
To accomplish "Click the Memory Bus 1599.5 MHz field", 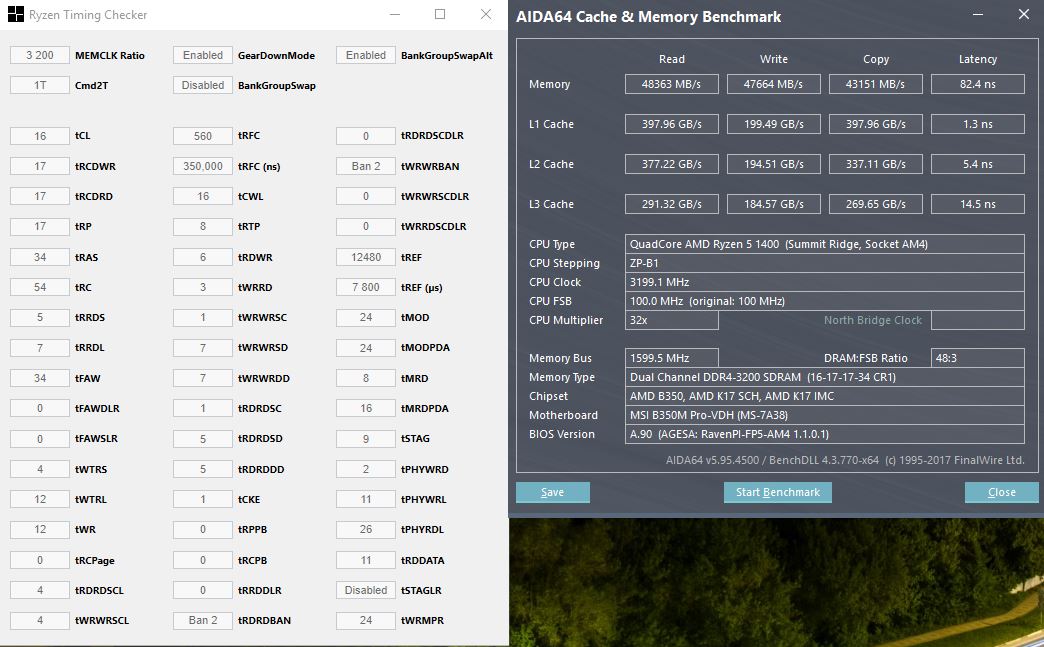I will [x=672, y=358].
